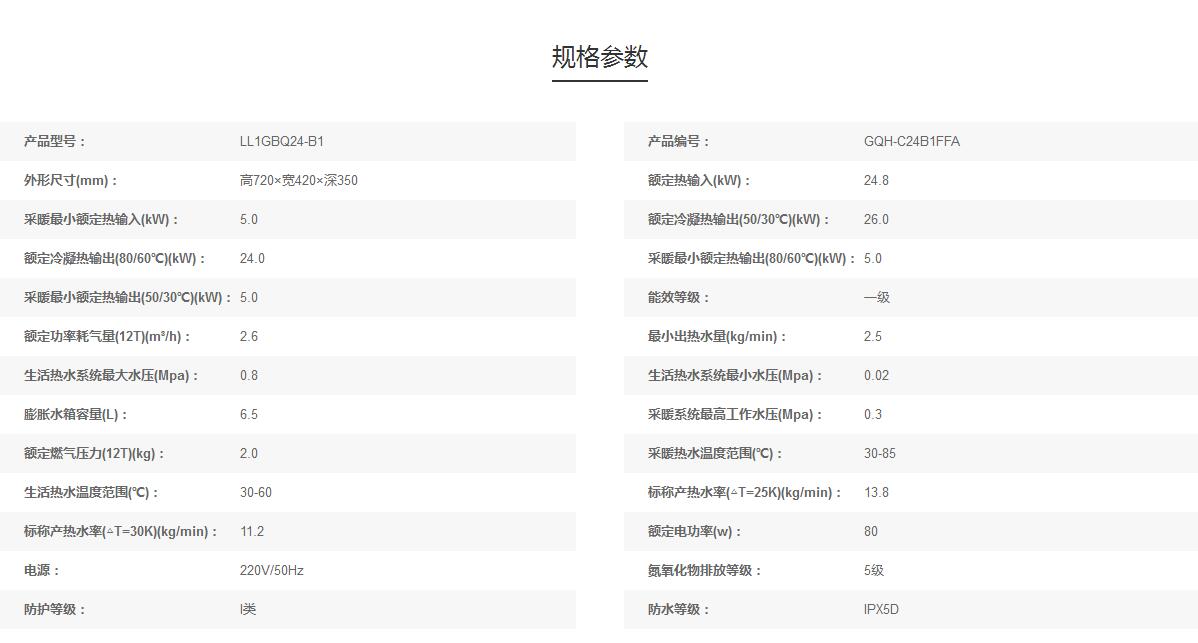Click the 防水等级 label

679,609
